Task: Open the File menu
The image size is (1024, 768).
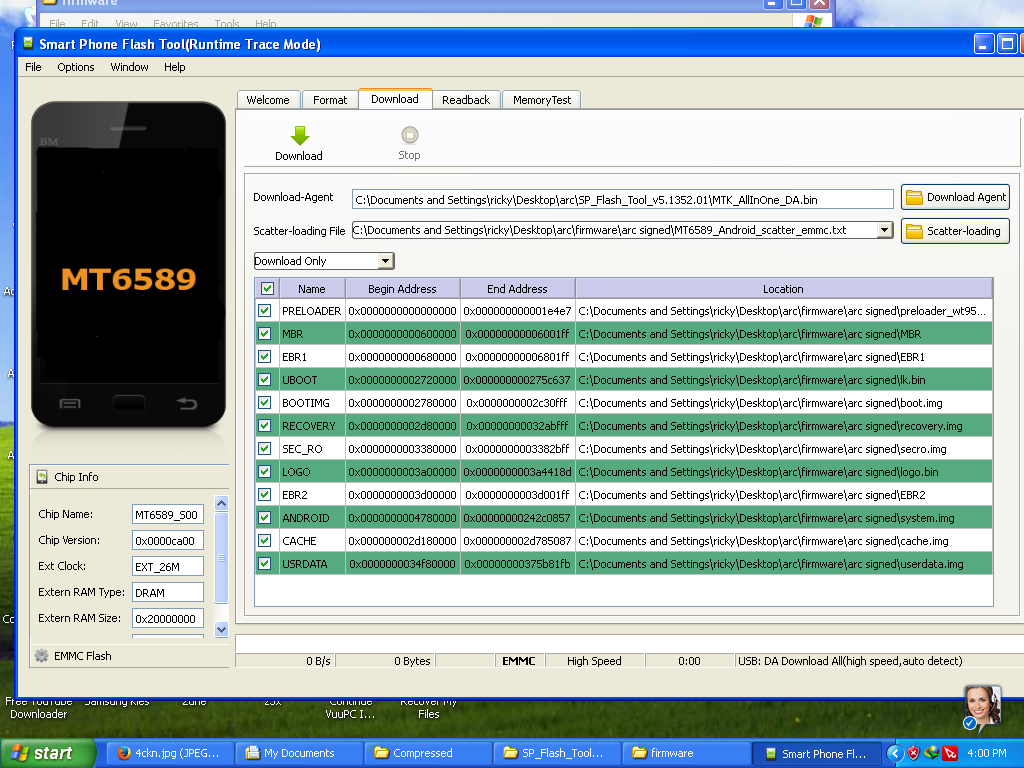Action: (x=33, y=67)
